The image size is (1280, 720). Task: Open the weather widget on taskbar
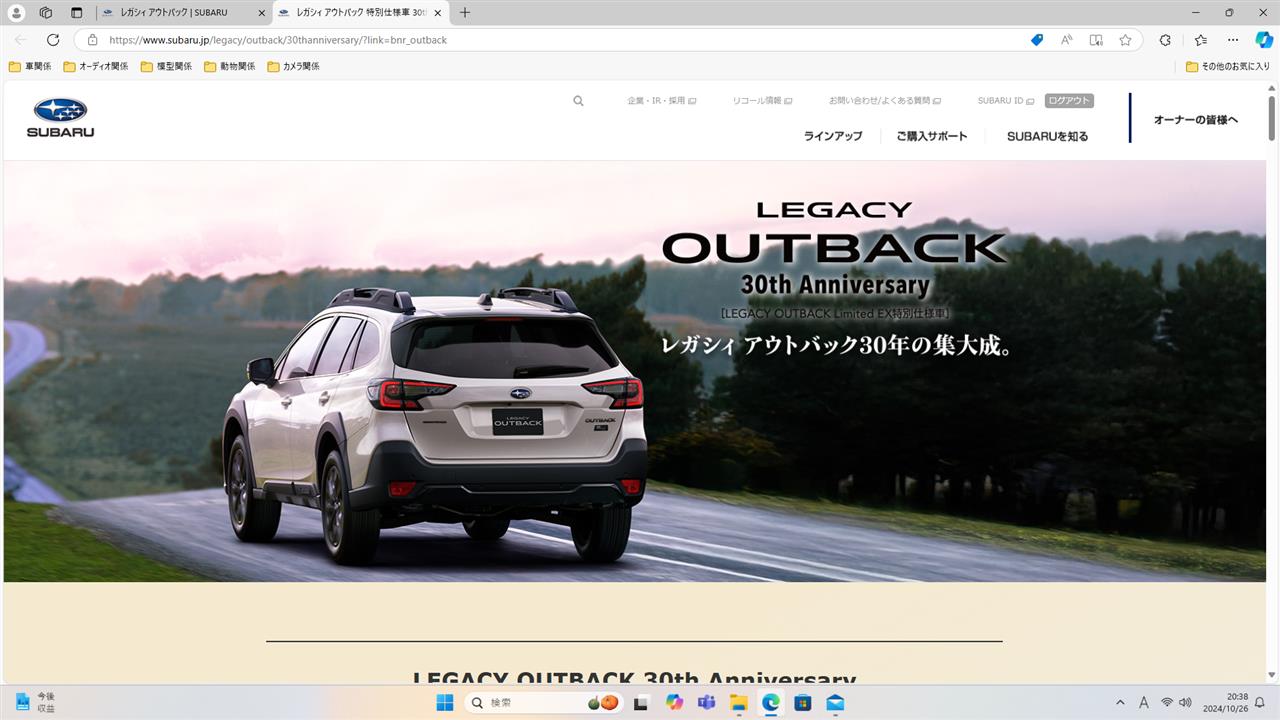35,702
